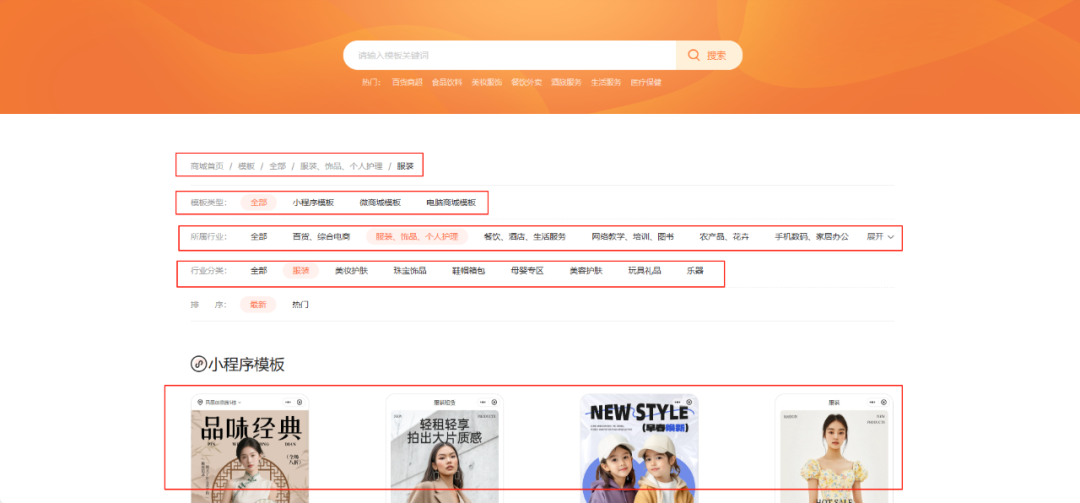Select 美容护肤 category filter

click(x=586, y=271)
